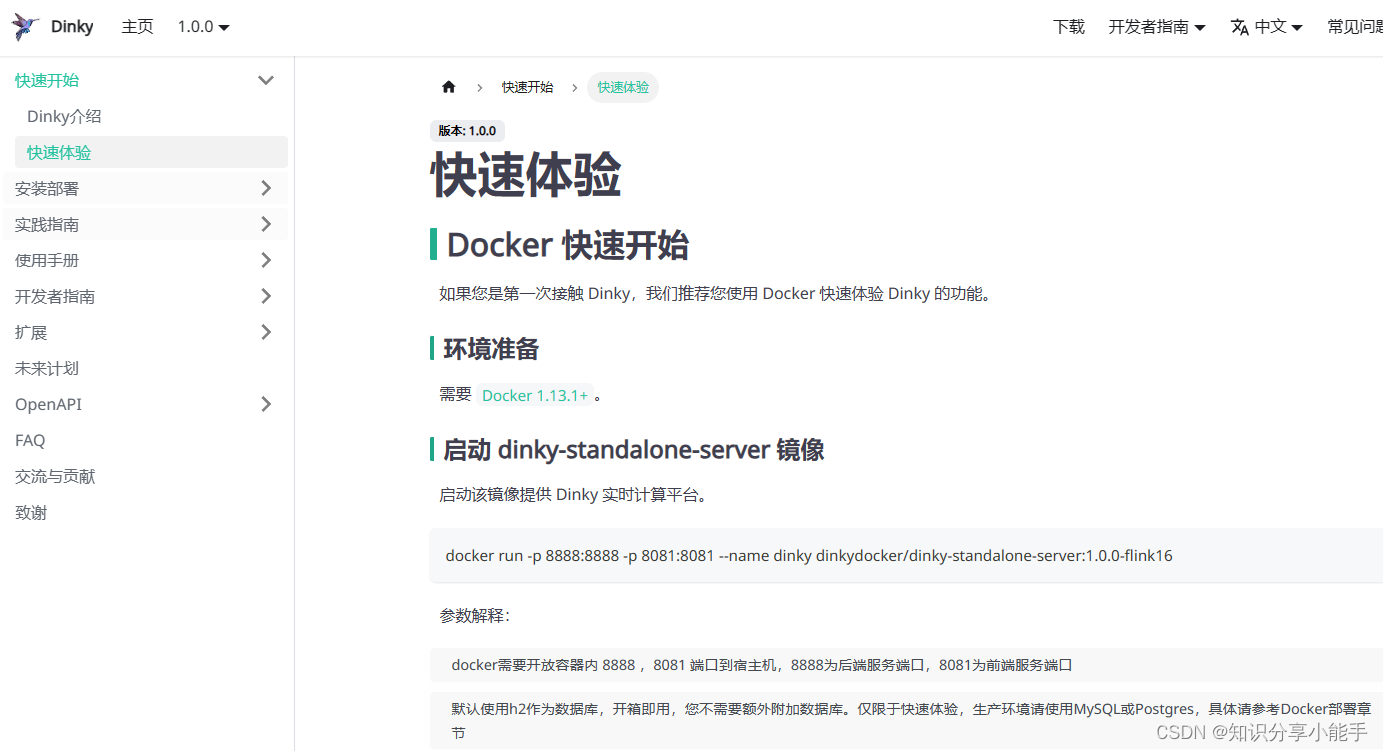
Task: Expand the OpenAPI sidebar chevron
Action: point(266,404)
